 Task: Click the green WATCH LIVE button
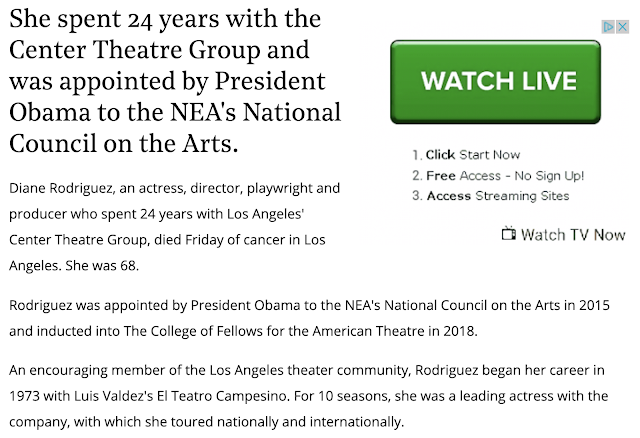pos(495,82)
